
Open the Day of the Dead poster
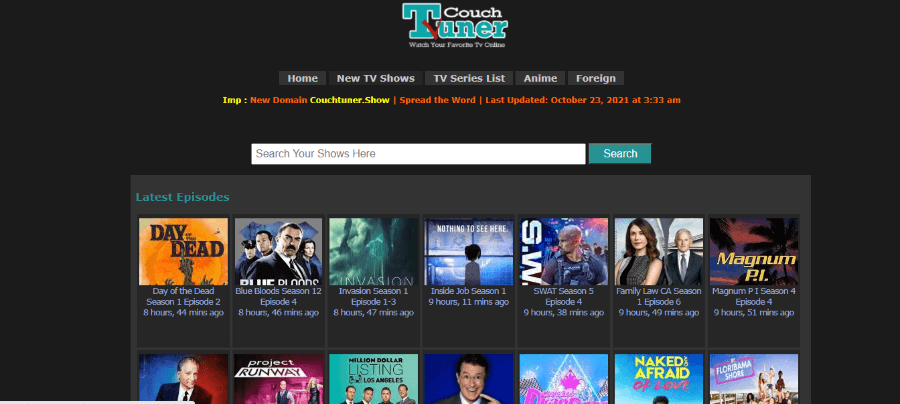[x=183, y=251]
